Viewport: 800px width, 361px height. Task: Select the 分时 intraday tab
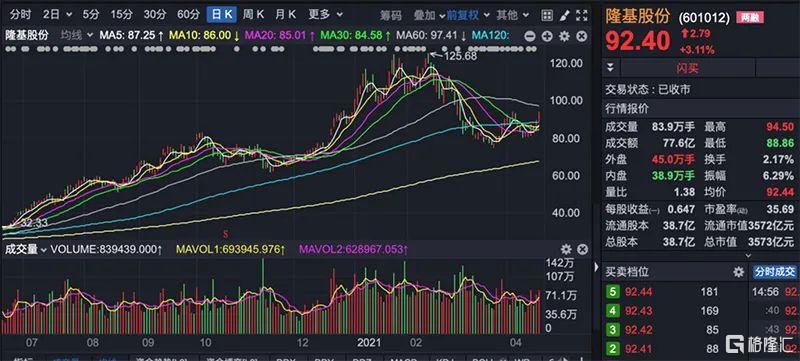click(20, 14)
